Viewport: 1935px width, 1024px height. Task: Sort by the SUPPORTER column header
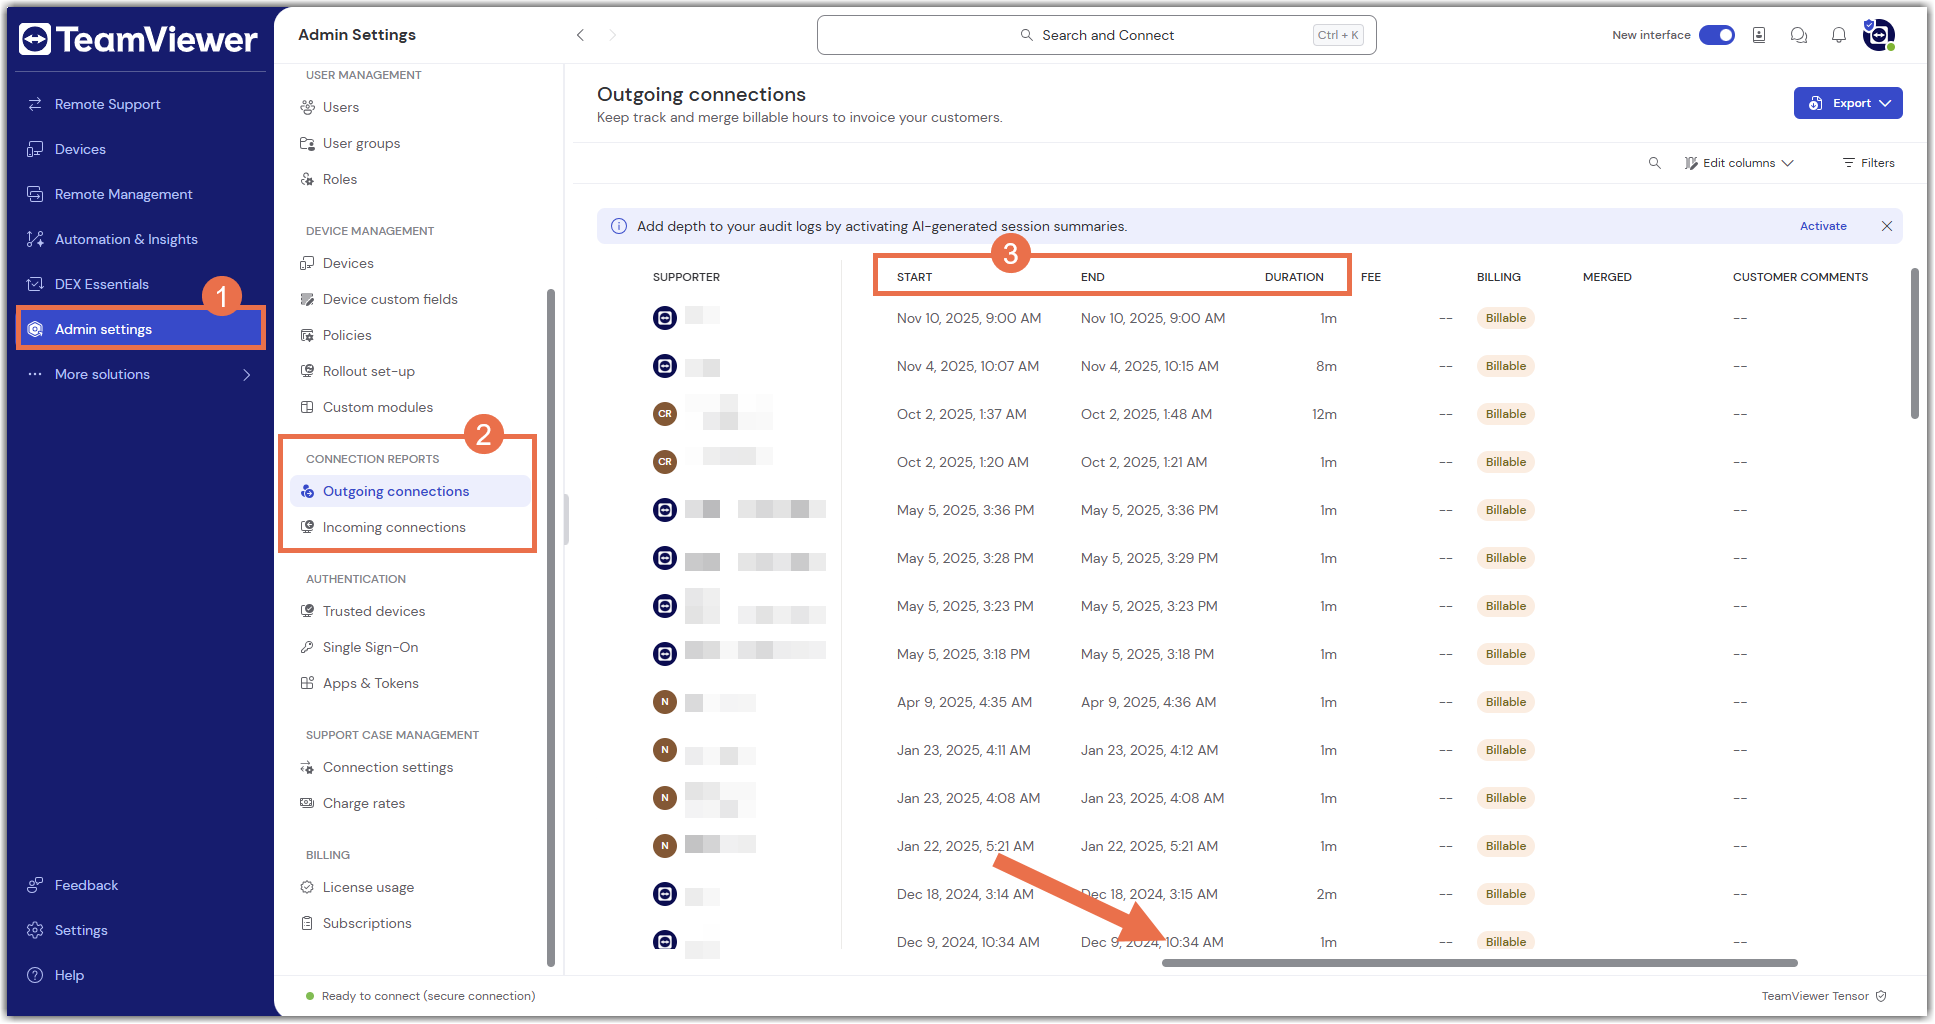686,277
